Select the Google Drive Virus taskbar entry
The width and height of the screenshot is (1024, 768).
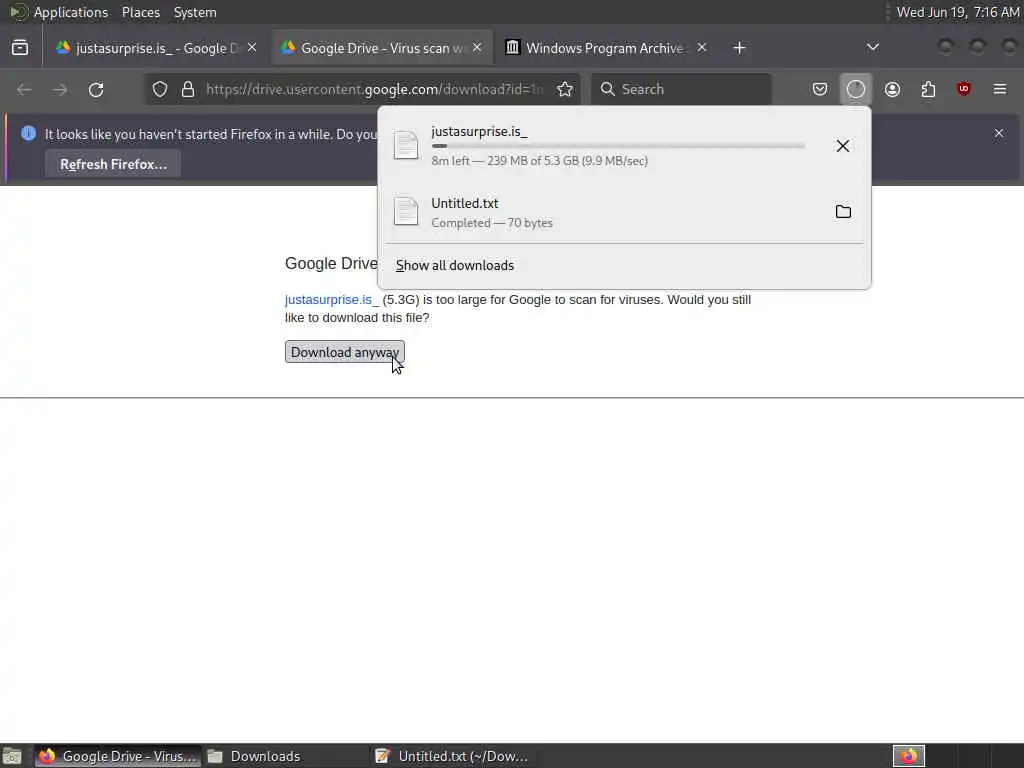(118, 756)
